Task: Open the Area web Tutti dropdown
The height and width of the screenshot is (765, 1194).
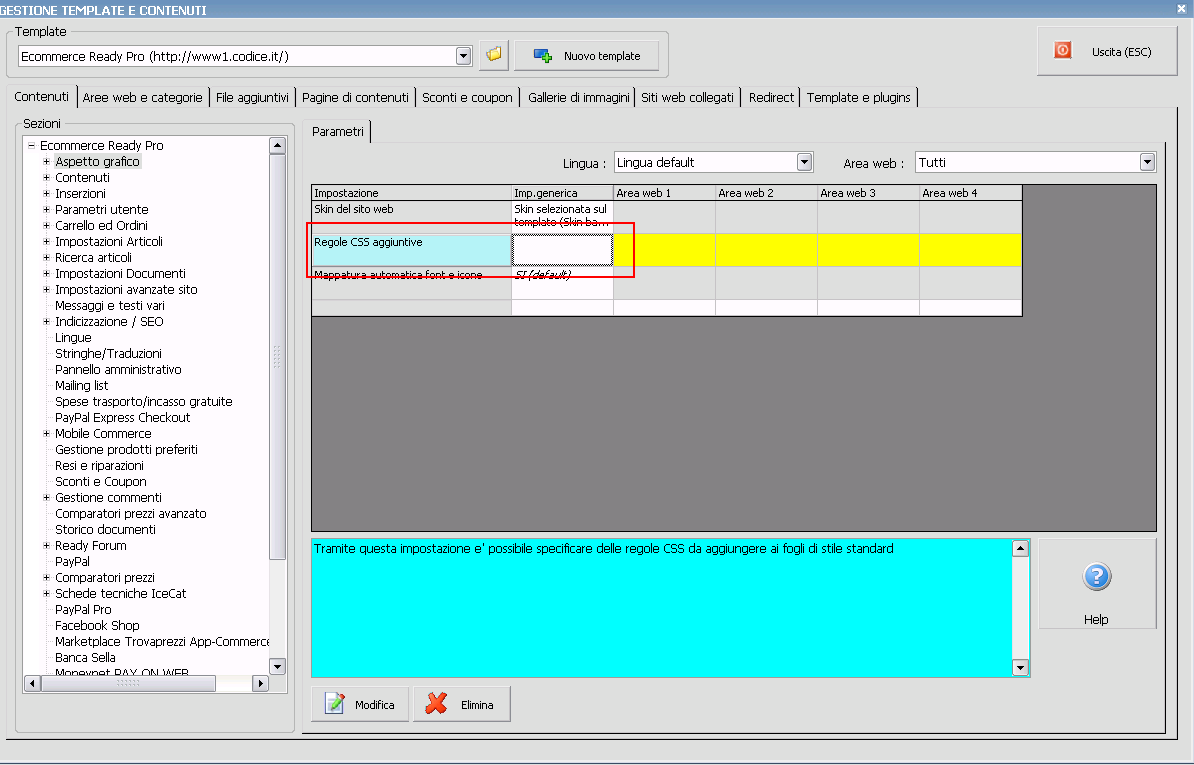Action: [x=1147, y=161]
